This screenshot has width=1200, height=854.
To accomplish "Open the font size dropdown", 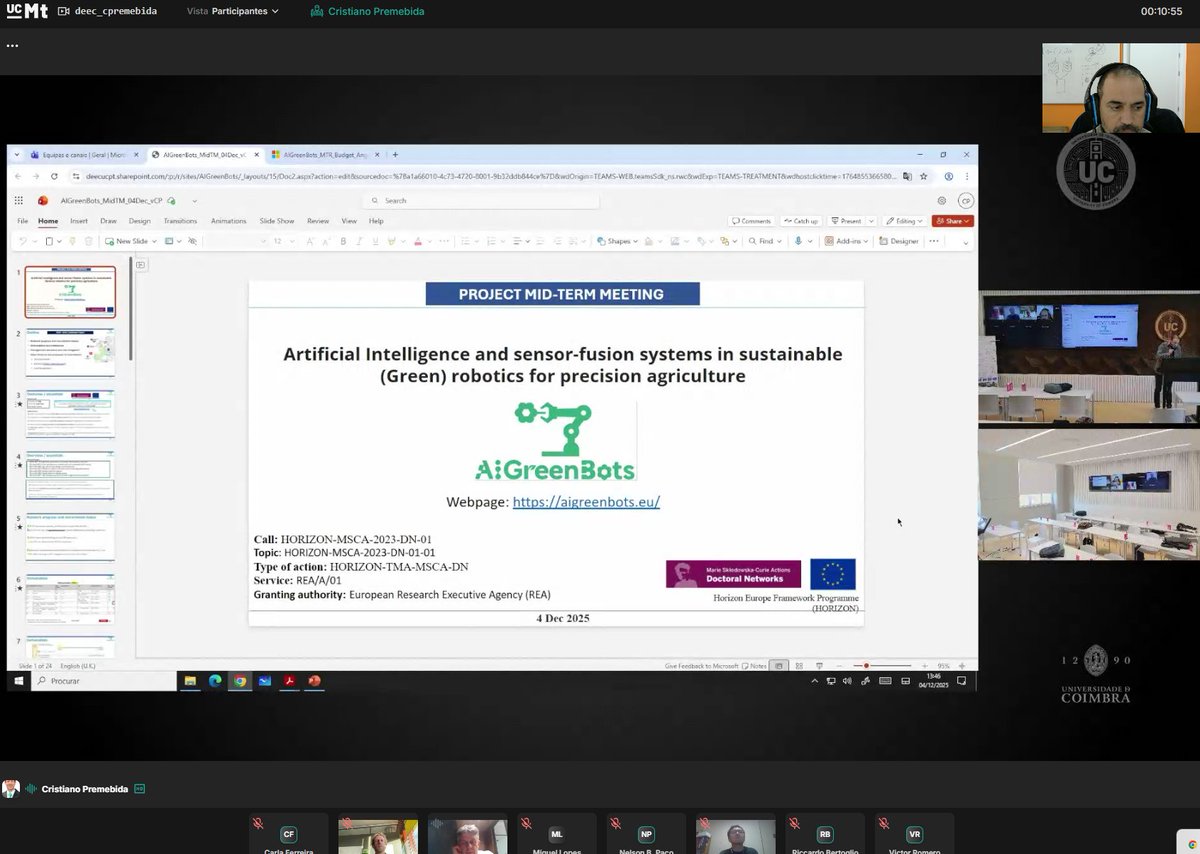I will coord(291,241).
